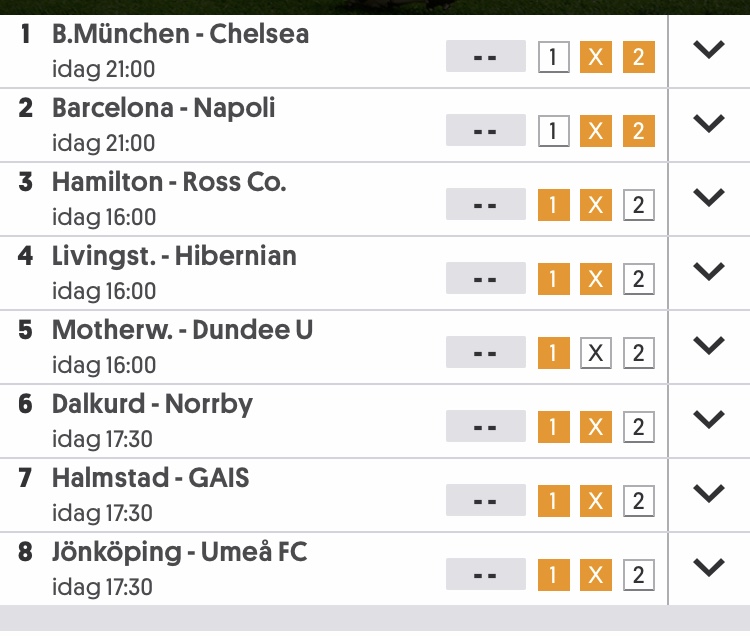Expand the Barcelona - Napoli row chevron
This screenshot has width=750, height=636.
[709, 123]
